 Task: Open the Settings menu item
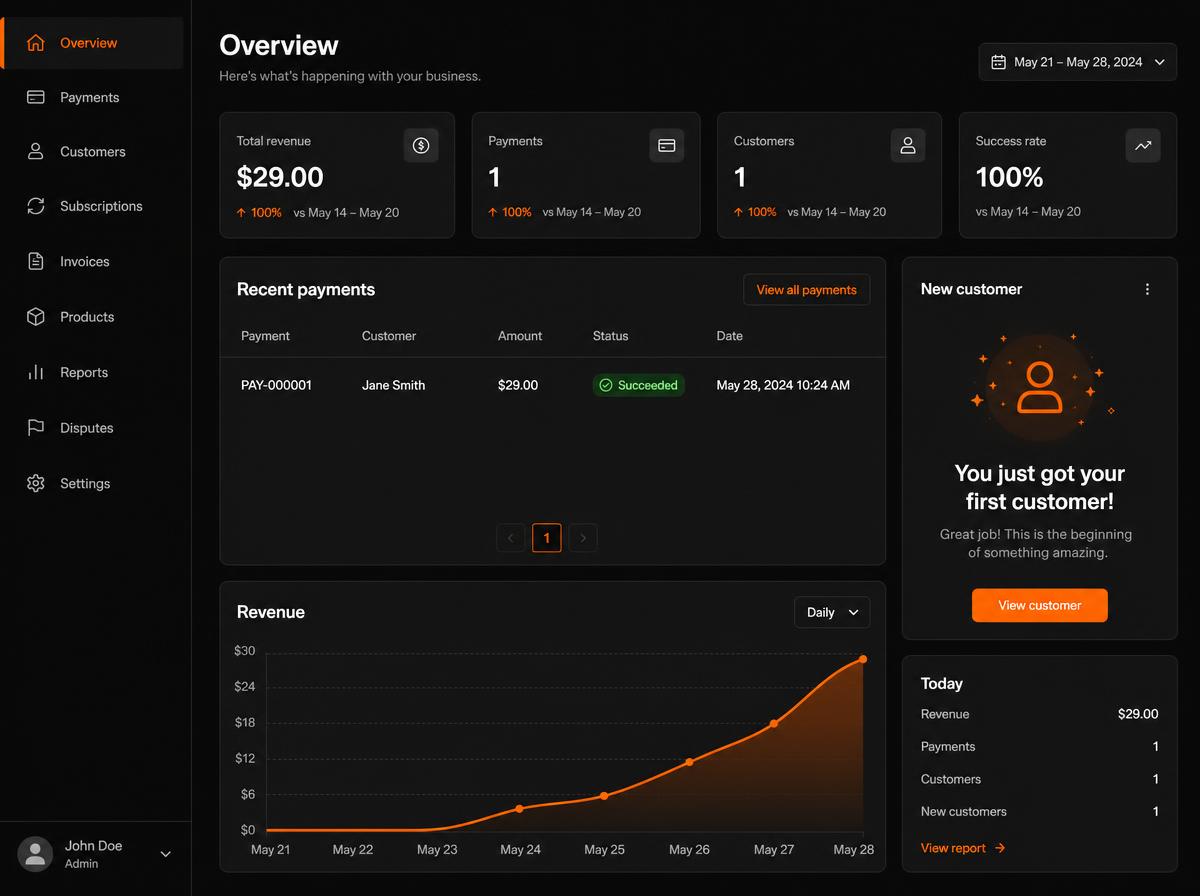click(x=93, y=483)
